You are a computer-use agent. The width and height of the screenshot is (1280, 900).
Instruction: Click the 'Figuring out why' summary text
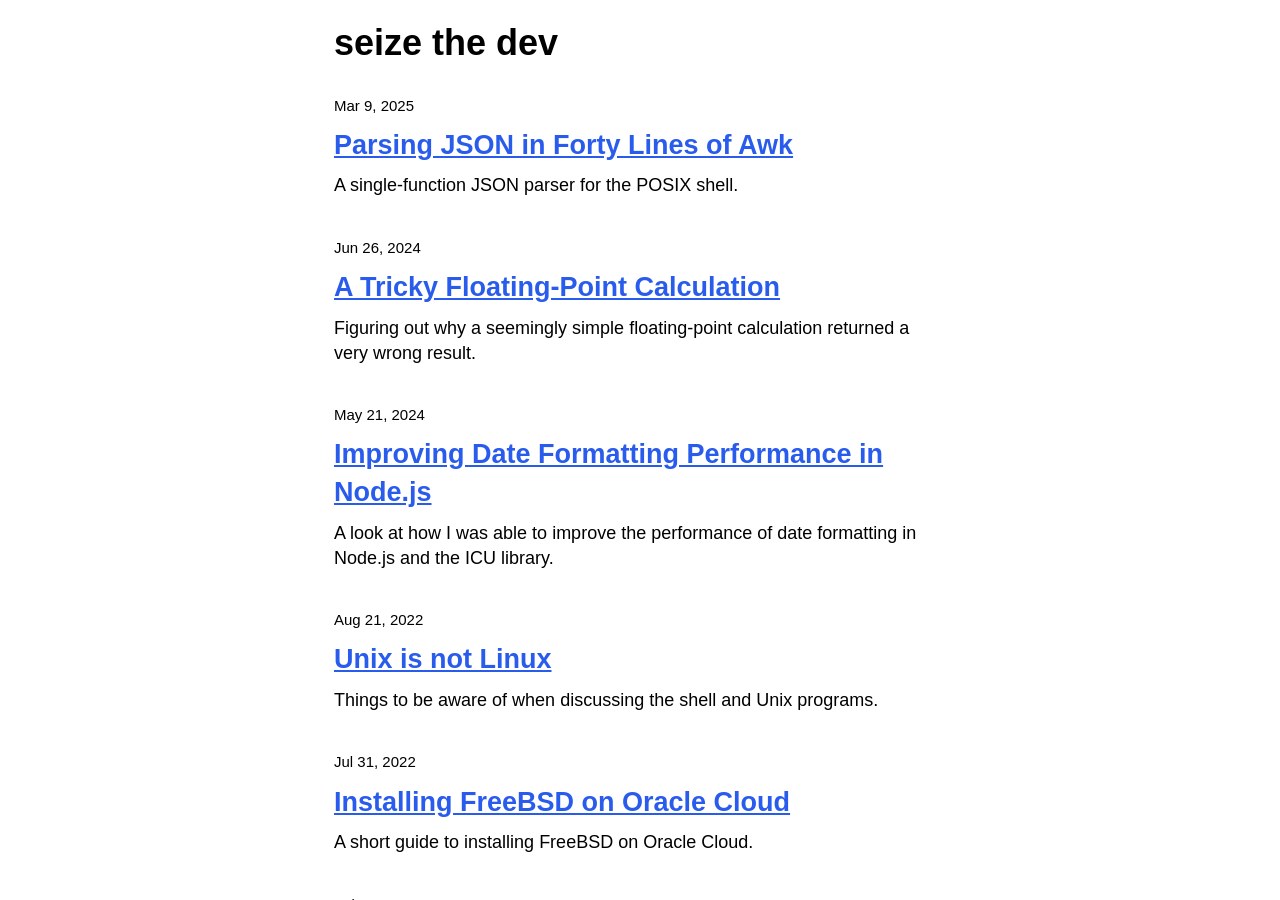click(x=621, y=328)
